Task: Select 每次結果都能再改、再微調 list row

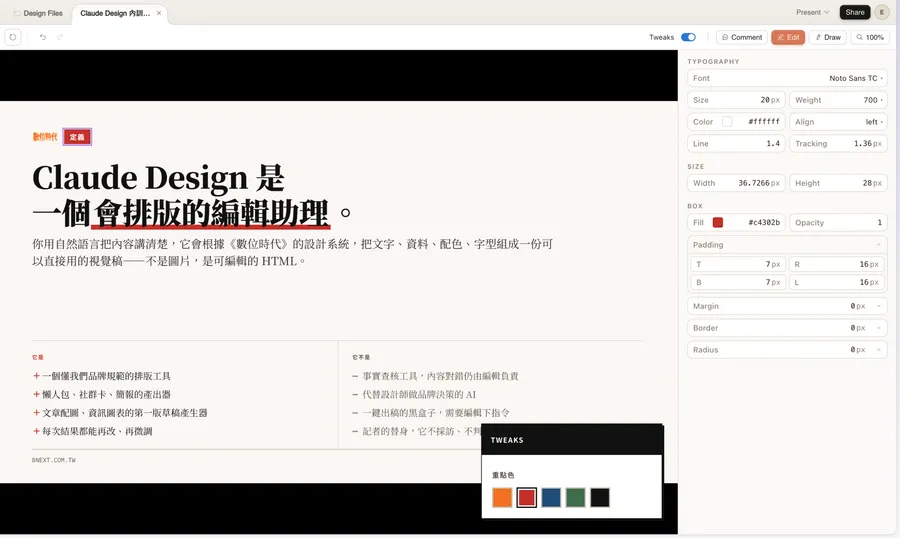Action: pos(93,431)
